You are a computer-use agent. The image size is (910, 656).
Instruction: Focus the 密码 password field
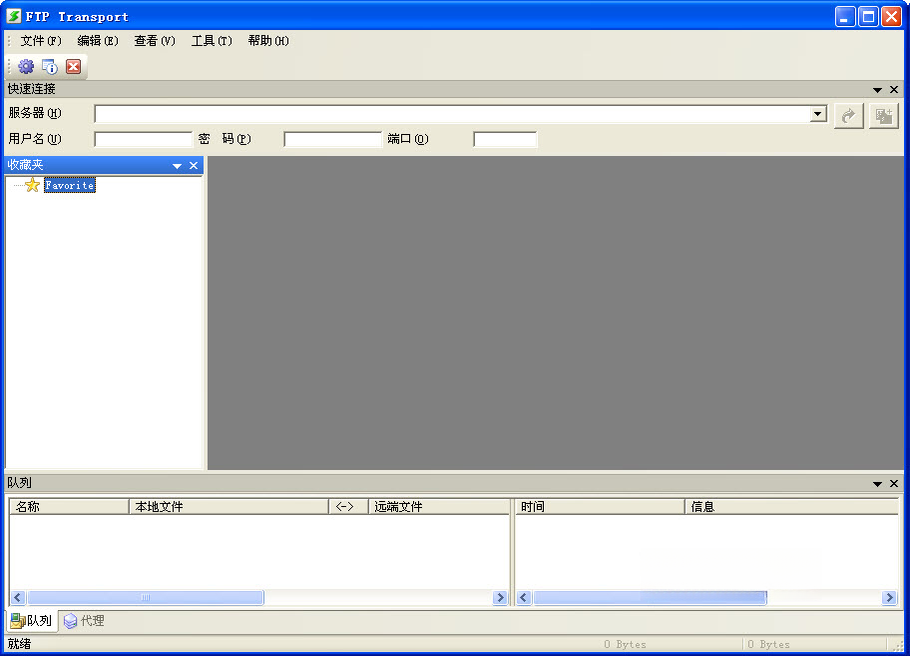coord(333,139)
